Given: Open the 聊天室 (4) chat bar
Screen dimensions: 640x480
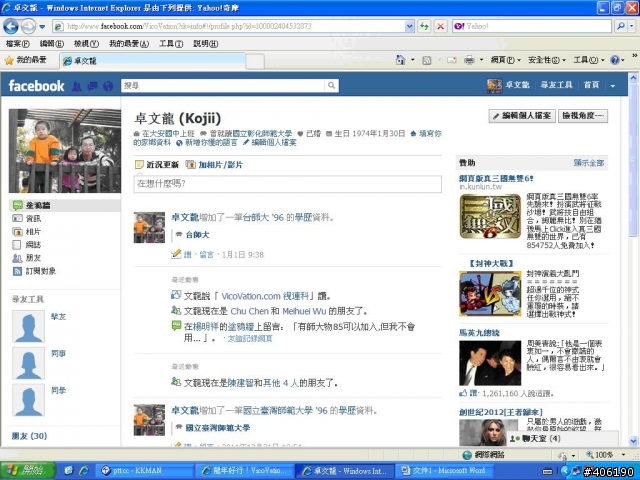Looking at the screenshot, I should (x=561, y=438).
